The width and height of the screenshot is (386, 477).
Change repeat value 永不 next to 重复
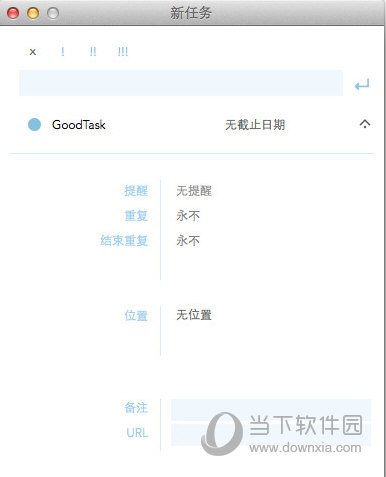click(x=188, y=216)
